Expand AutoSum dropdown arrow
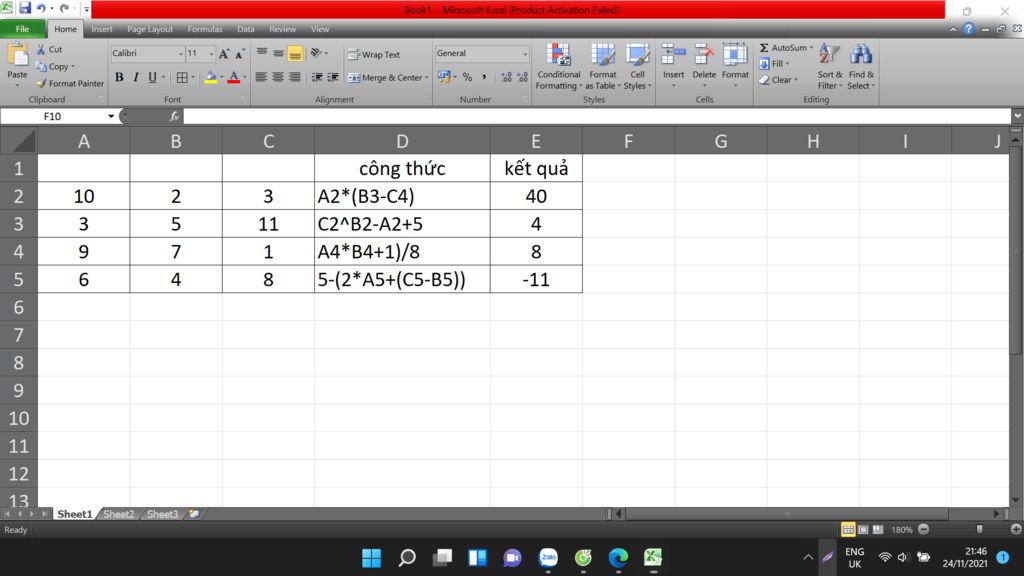Viewport: 1024px width, 576px height. pyautogui.click(x=811, y=48)
